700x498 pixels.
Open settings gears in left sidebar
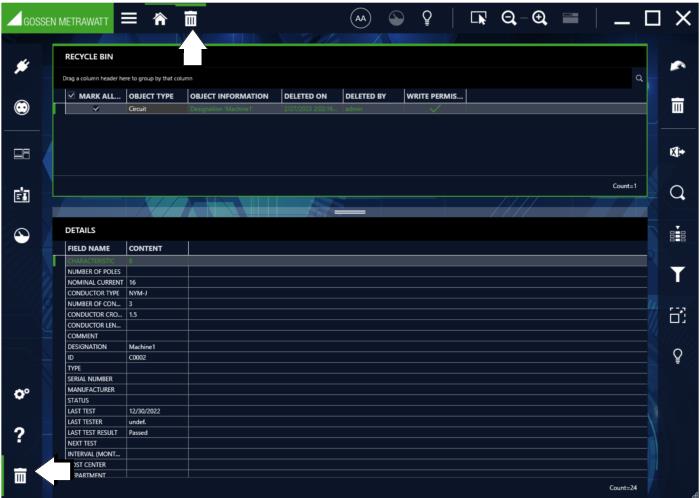(21, 394)
